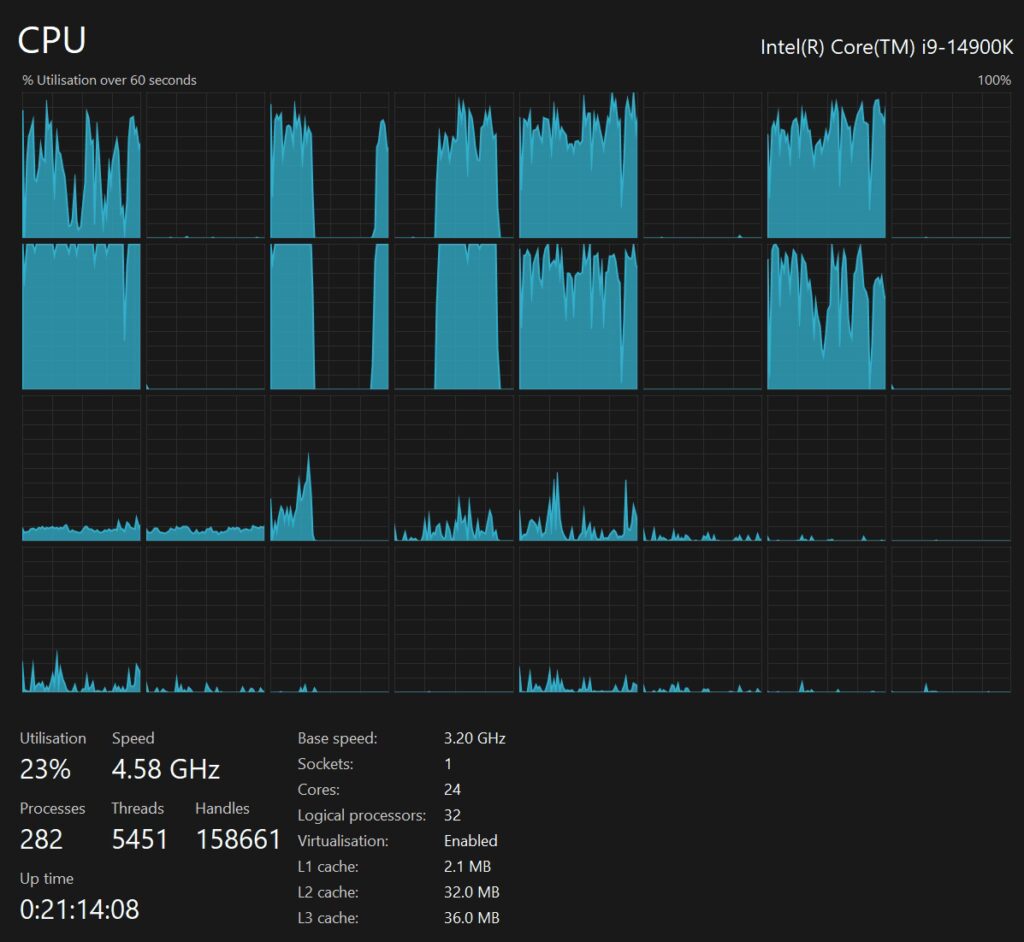Select the first core graph in top row
The height and width of the screenshot is (942, 1024).
[x=81, y=165]
